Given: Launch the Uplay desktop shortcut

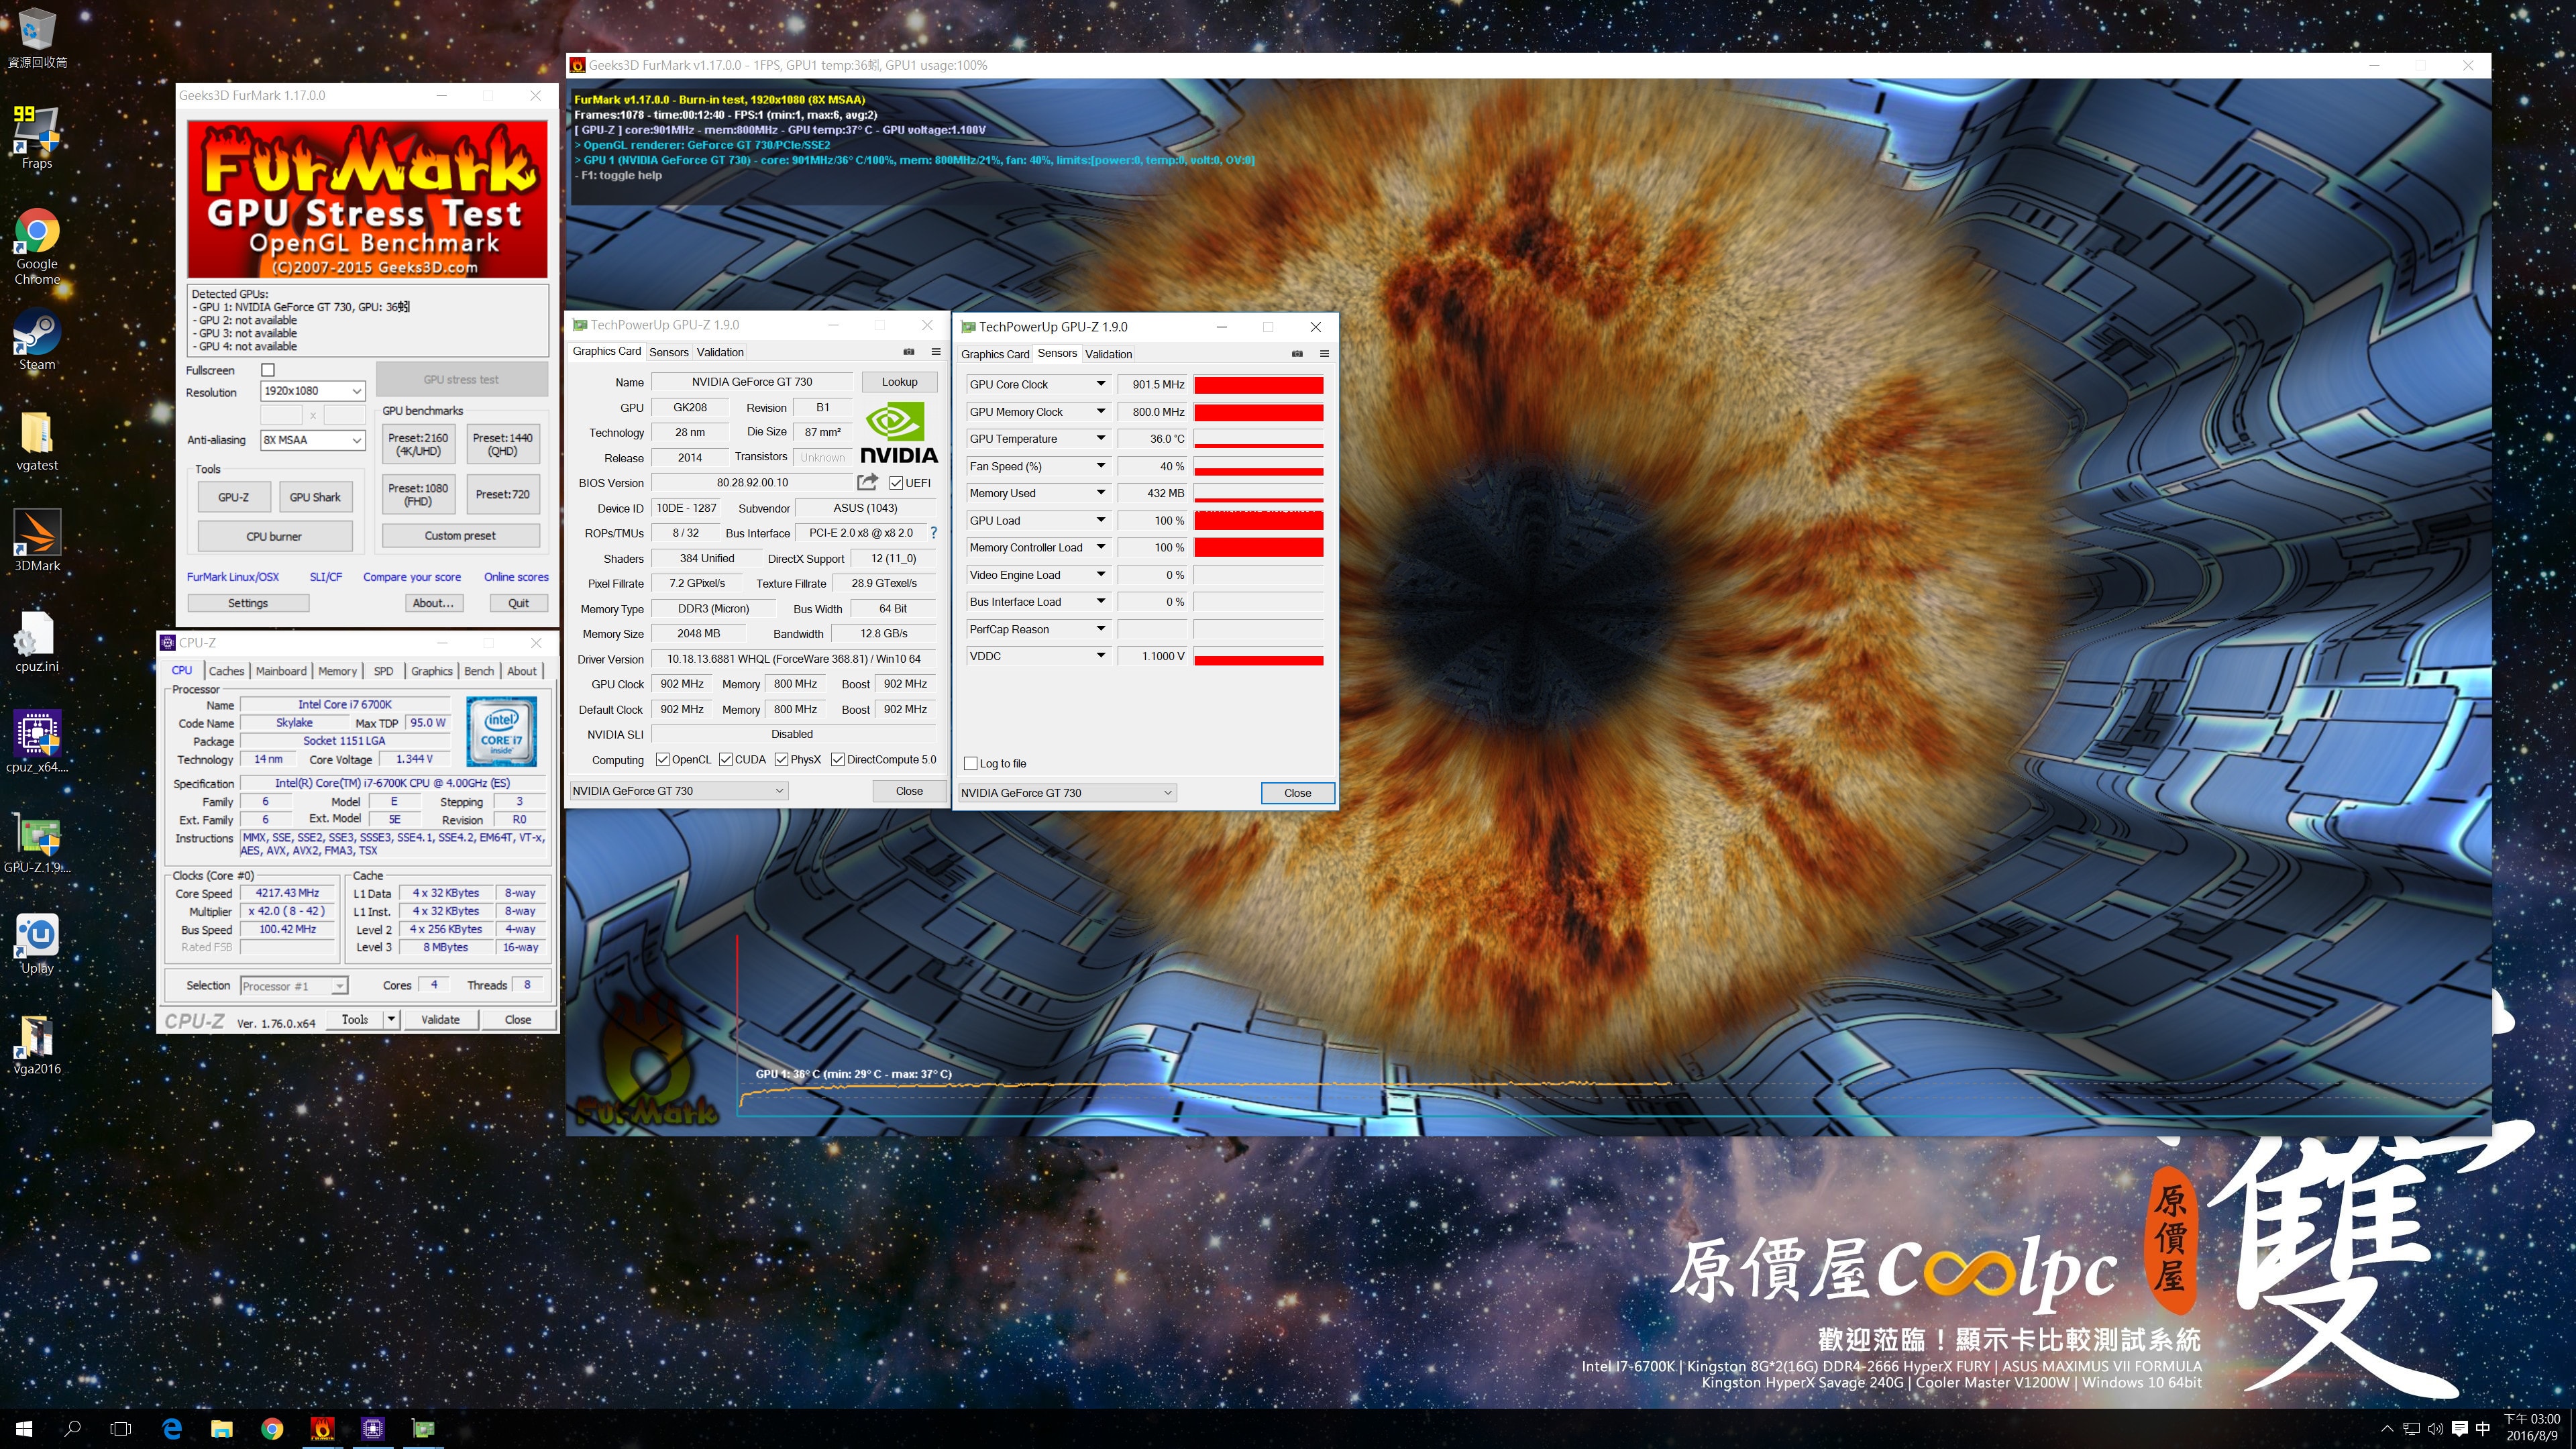Looking at the screenshot, I should pyautogui.click(x=37, y=943).
